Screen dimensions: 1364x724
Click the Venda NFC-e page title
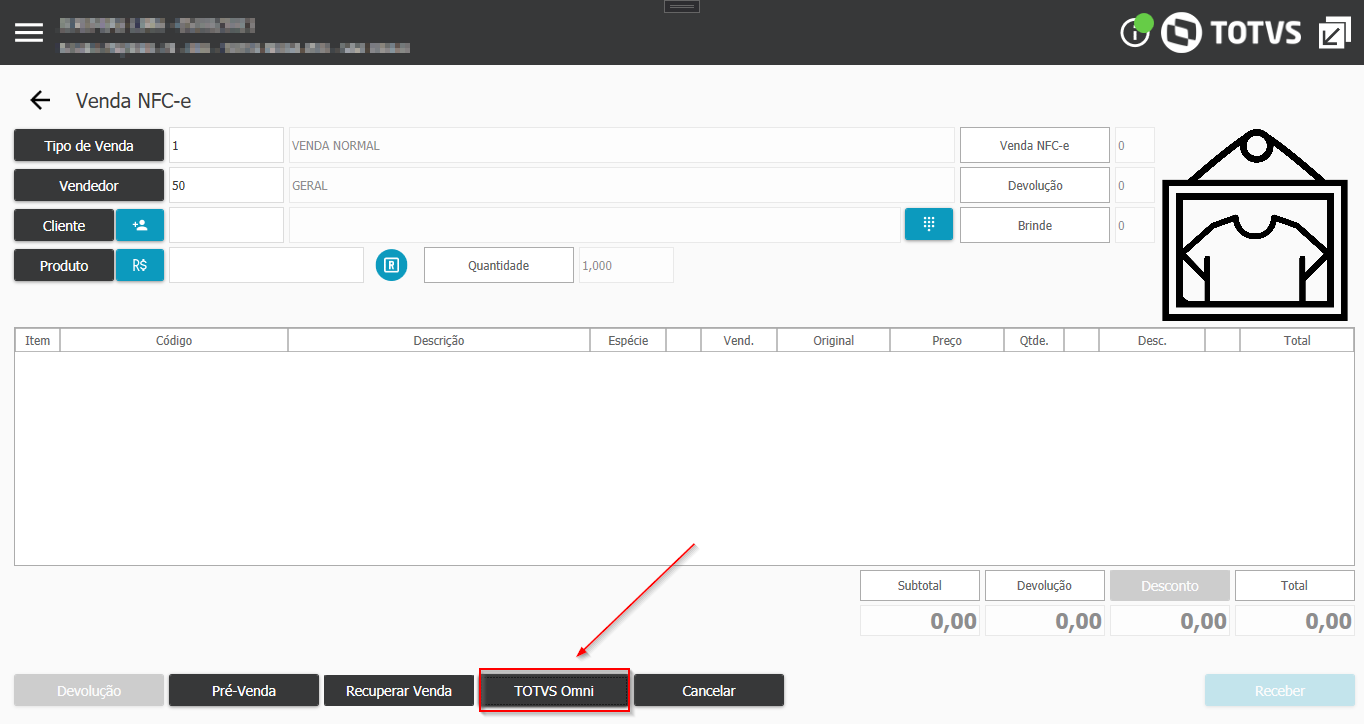(x=133, y=101)
